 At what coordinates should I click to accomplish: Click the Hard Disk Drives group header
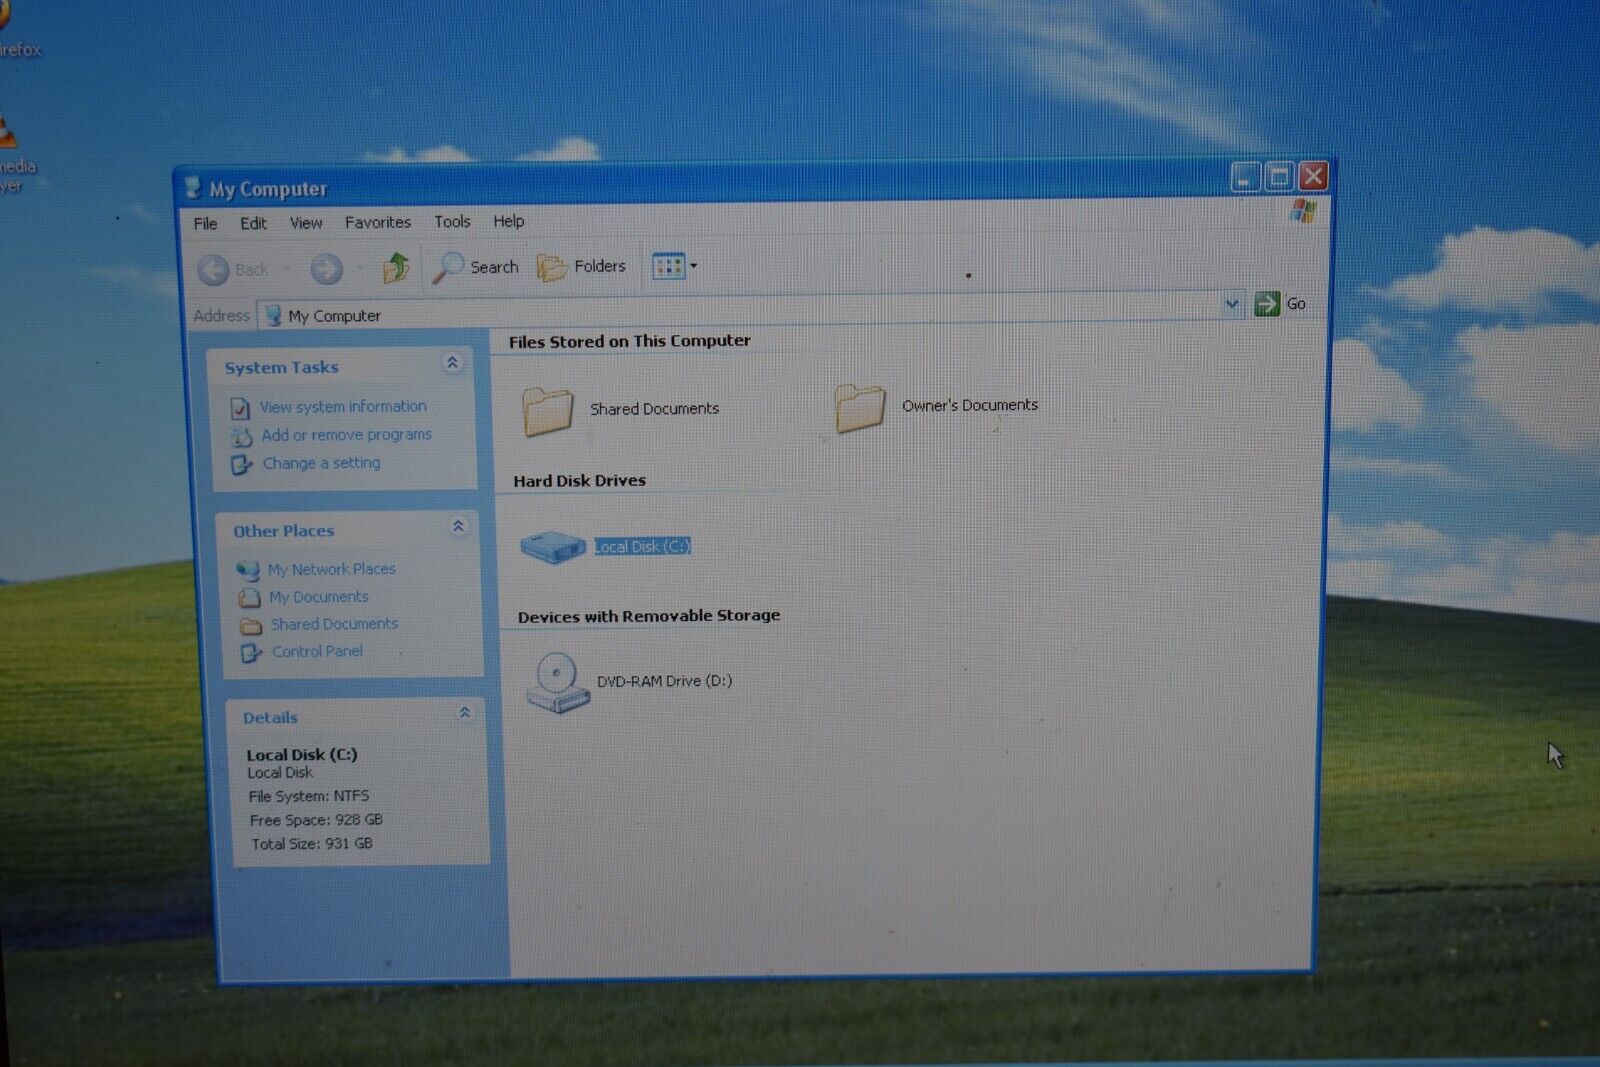(579, 481)
